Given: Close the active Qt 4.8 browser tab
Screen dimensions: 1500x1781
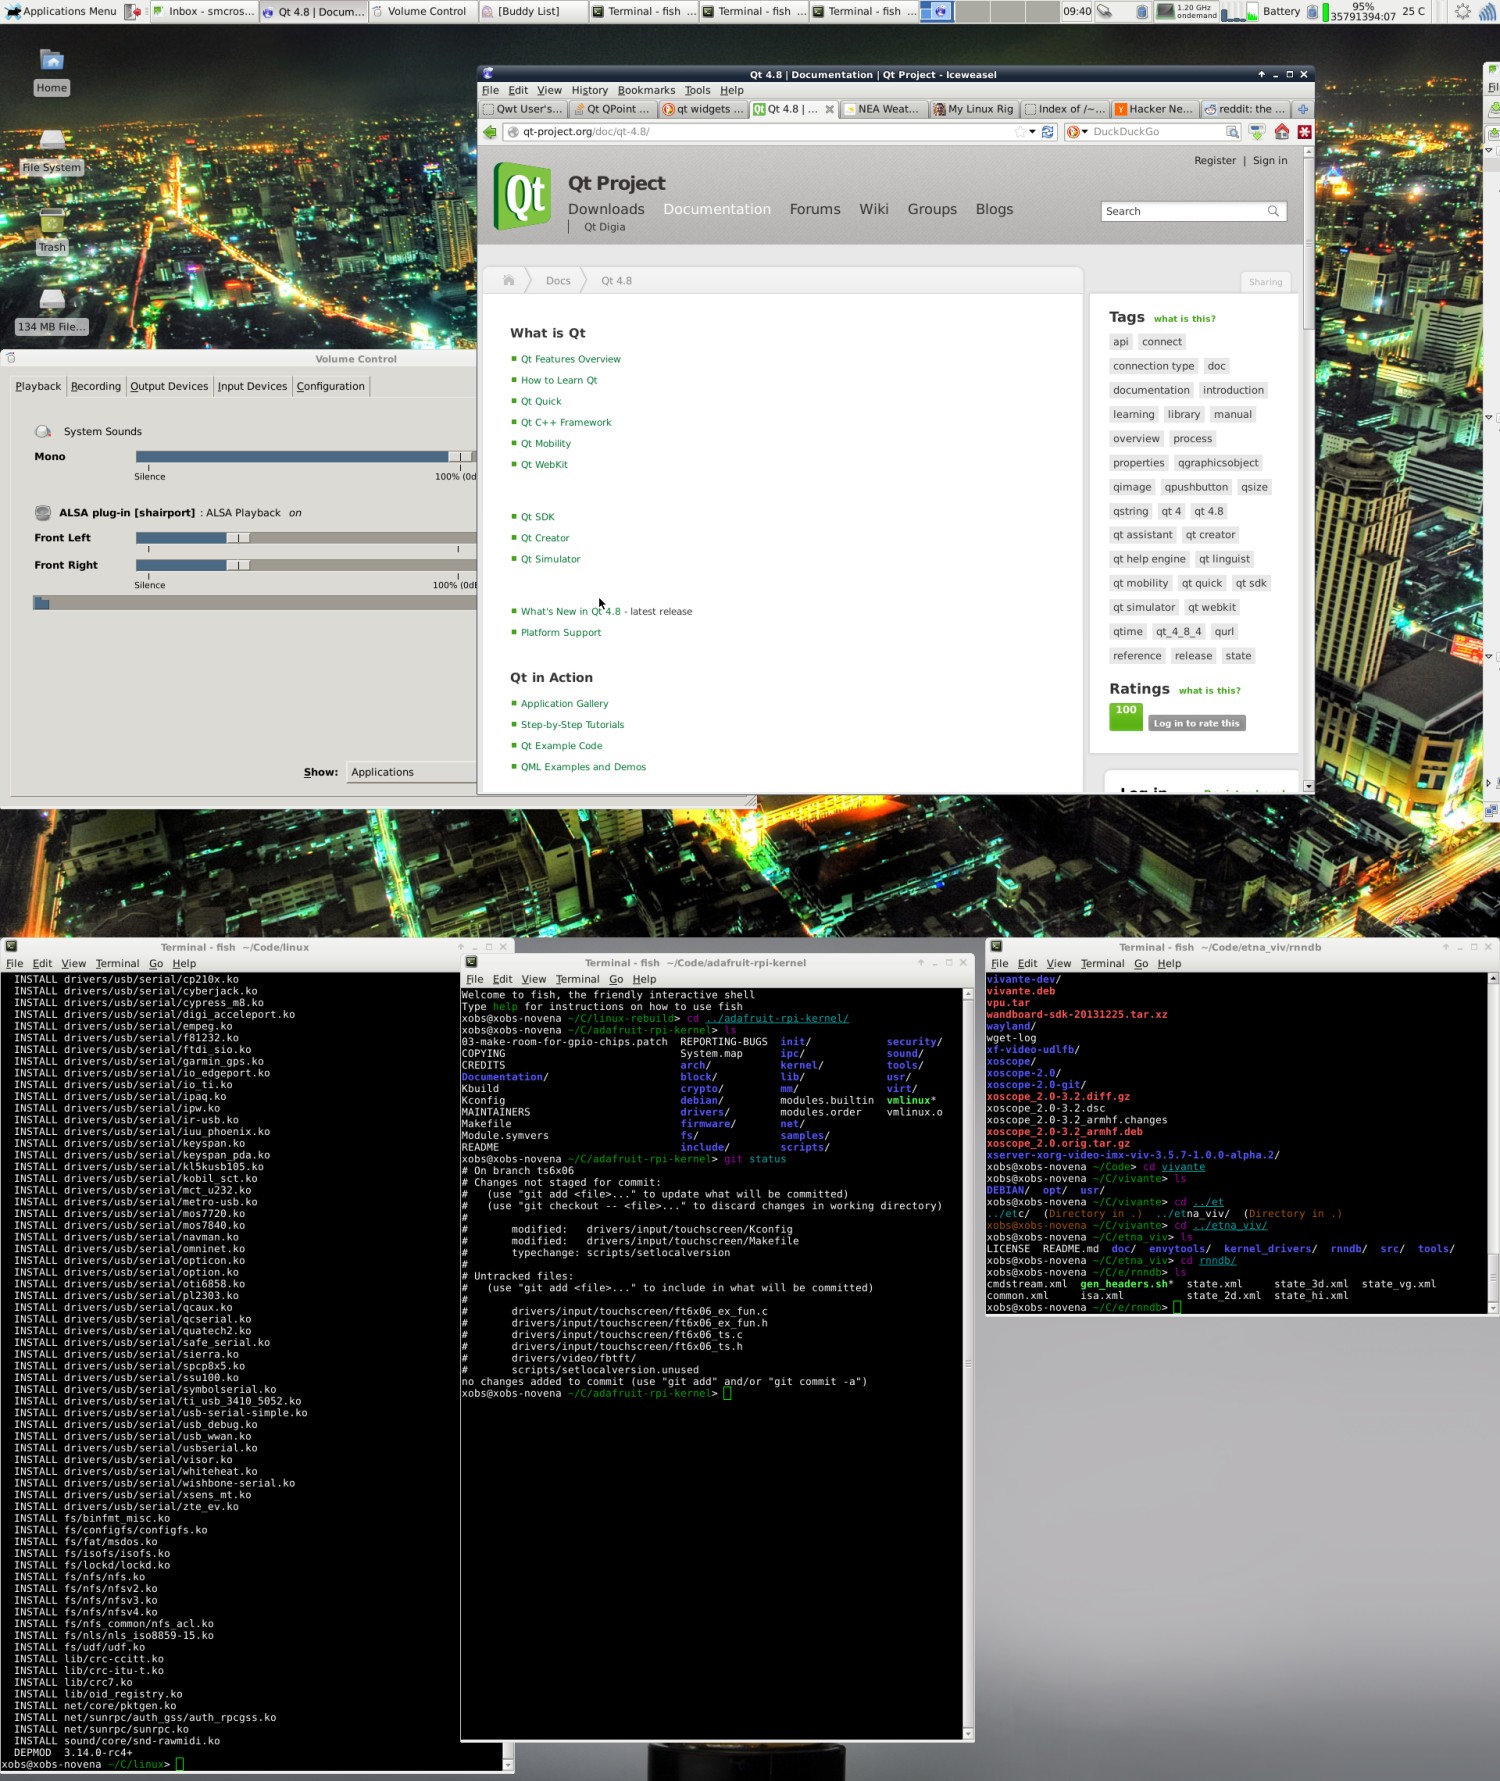Looking at the screenshot, I should tap(829, 109).
